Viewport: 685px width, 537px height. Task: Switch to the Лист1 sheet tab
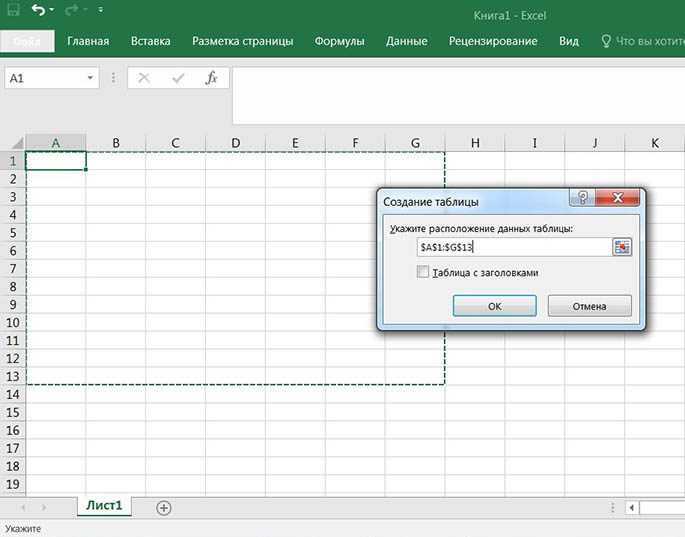pos(104,506)
